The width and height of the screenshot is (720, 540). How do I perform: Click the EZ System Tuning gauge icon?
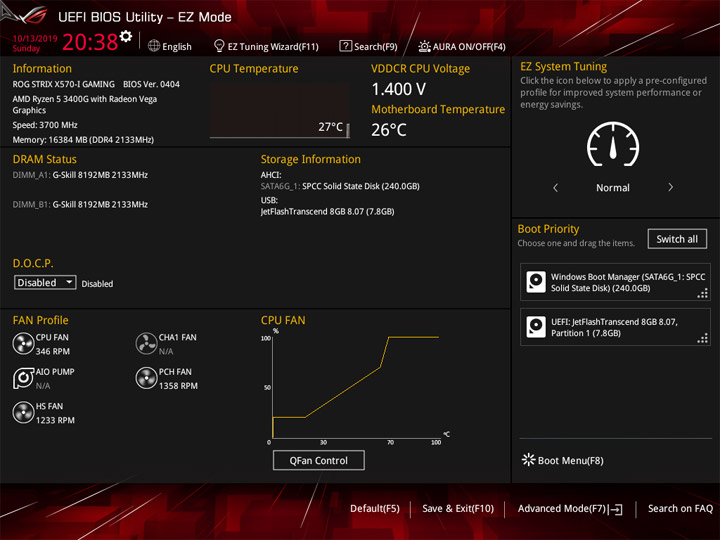coord(613,144)
